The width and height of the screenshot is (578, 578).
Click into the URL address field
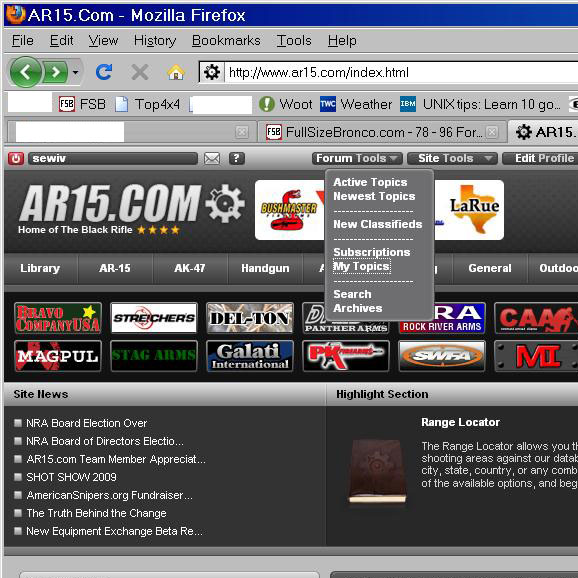402,72
